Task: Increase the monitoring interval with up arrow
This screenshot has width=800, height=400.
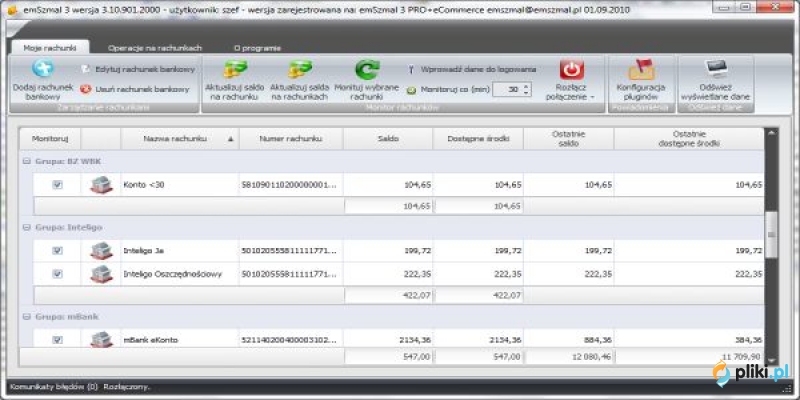Action: point(527,86)
